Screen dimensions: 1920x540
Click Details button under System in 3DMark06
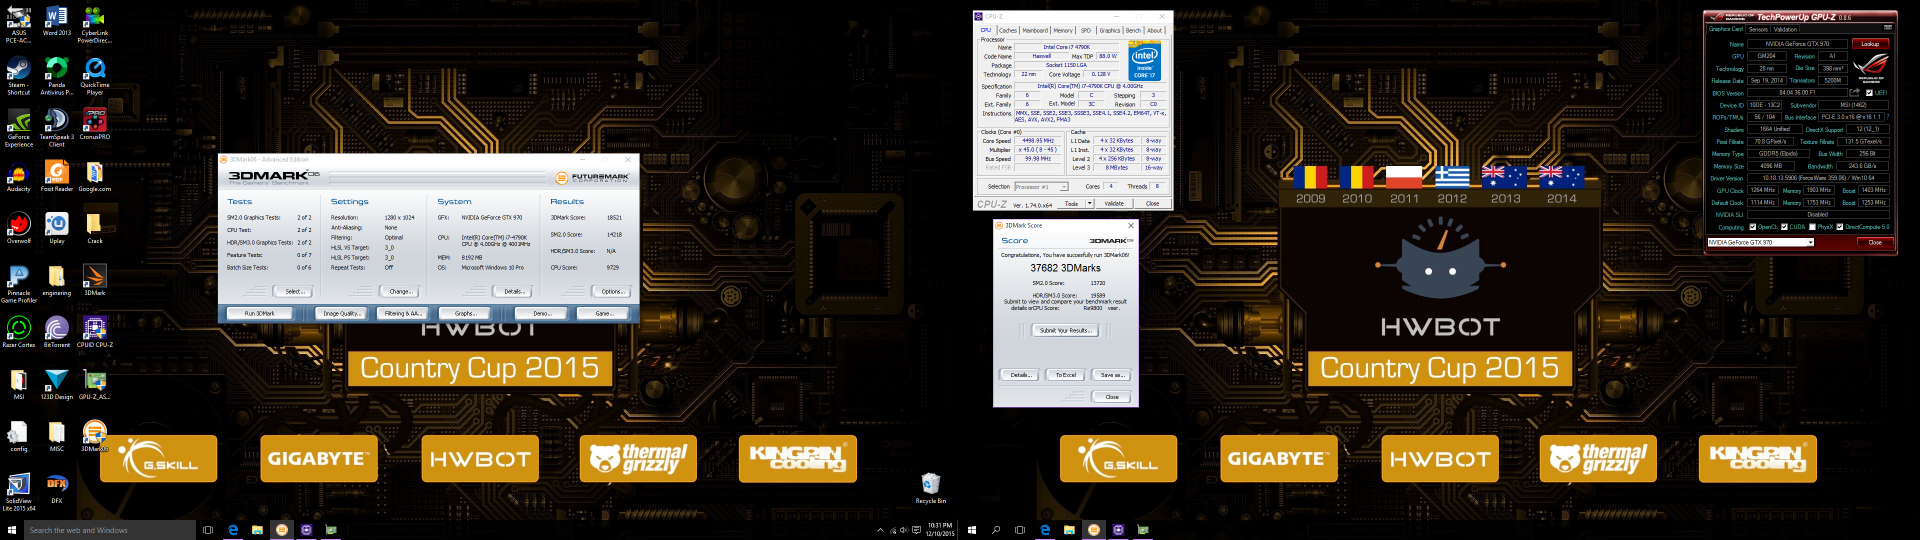tap(513, 291)
